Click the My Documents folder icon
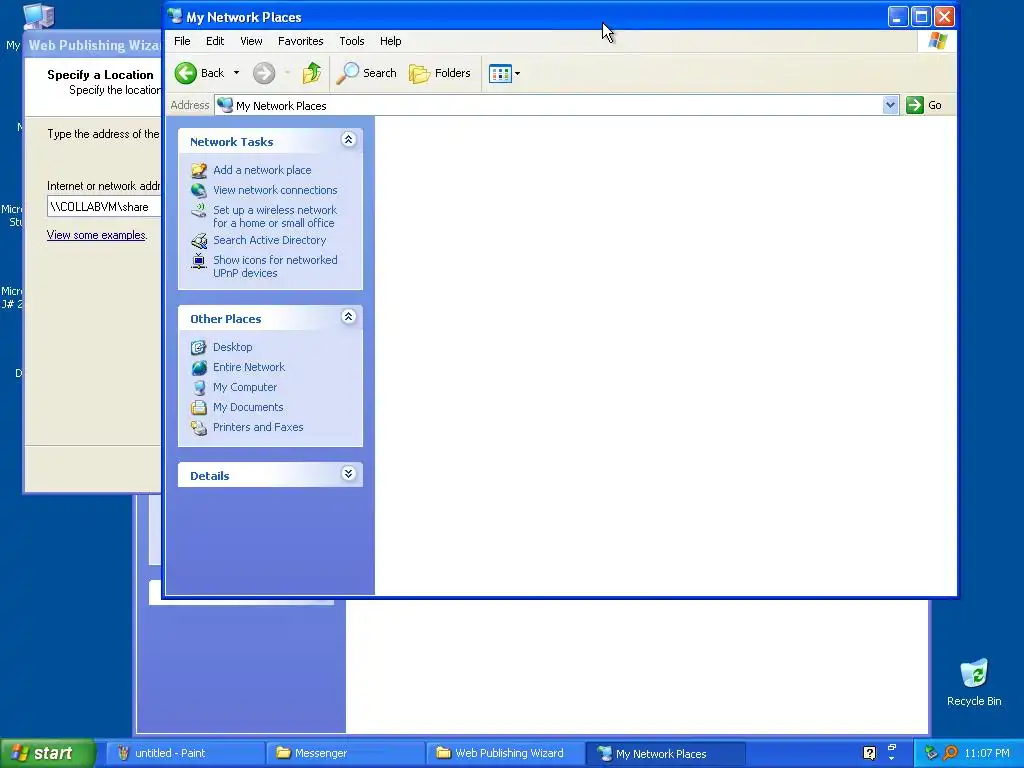The width and height of the screenshot is (1024, 768). pos(199,408)
